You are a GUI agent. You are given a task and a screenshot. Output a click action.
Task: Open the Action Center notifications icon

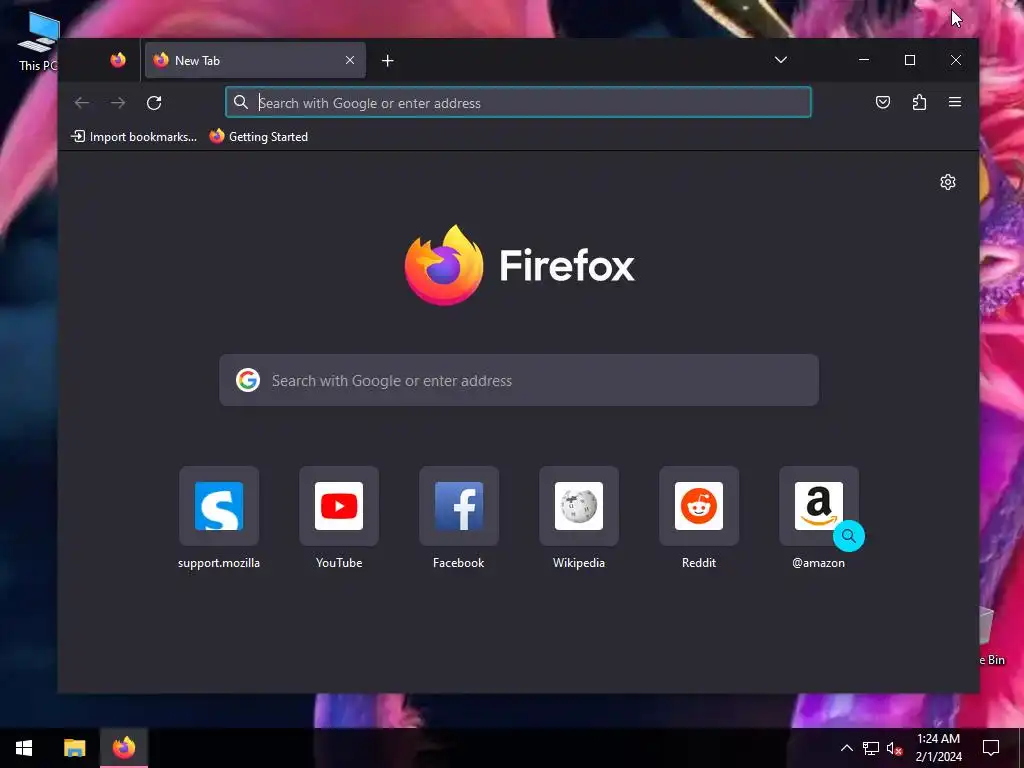click(x=991, y=748)
